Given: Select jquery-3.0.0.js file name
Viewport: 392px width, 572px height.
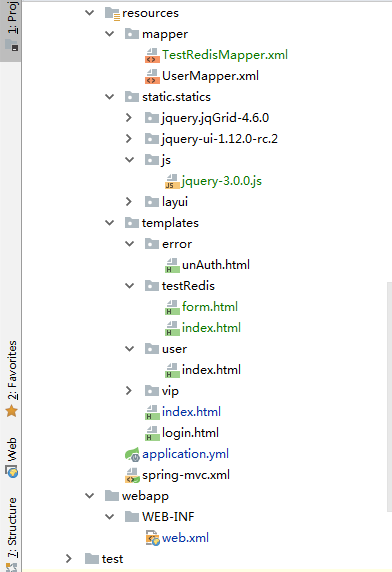Looking at the screenshot, I should coord(222,181).
